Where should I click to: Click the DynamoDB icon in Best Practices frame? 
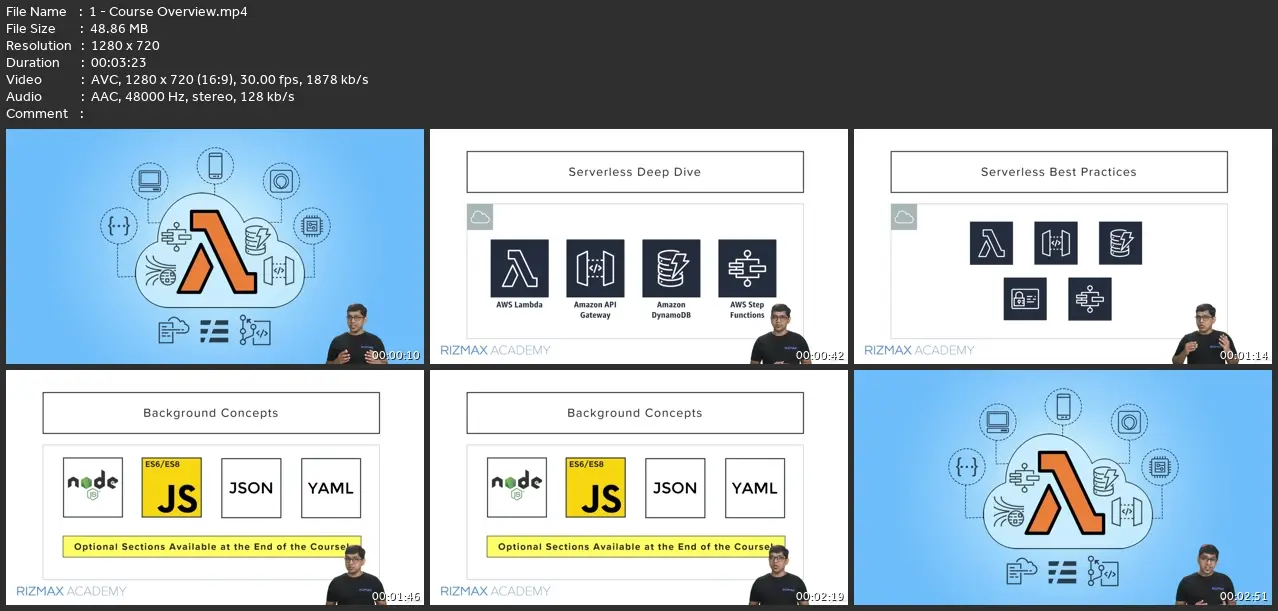coord(1120,243)
